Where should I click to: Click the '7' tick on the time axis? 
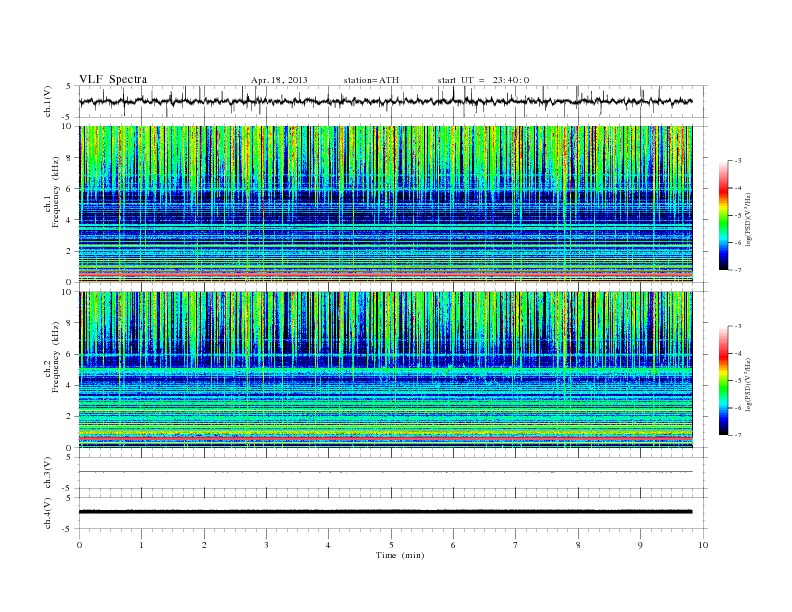coord(516,545)
